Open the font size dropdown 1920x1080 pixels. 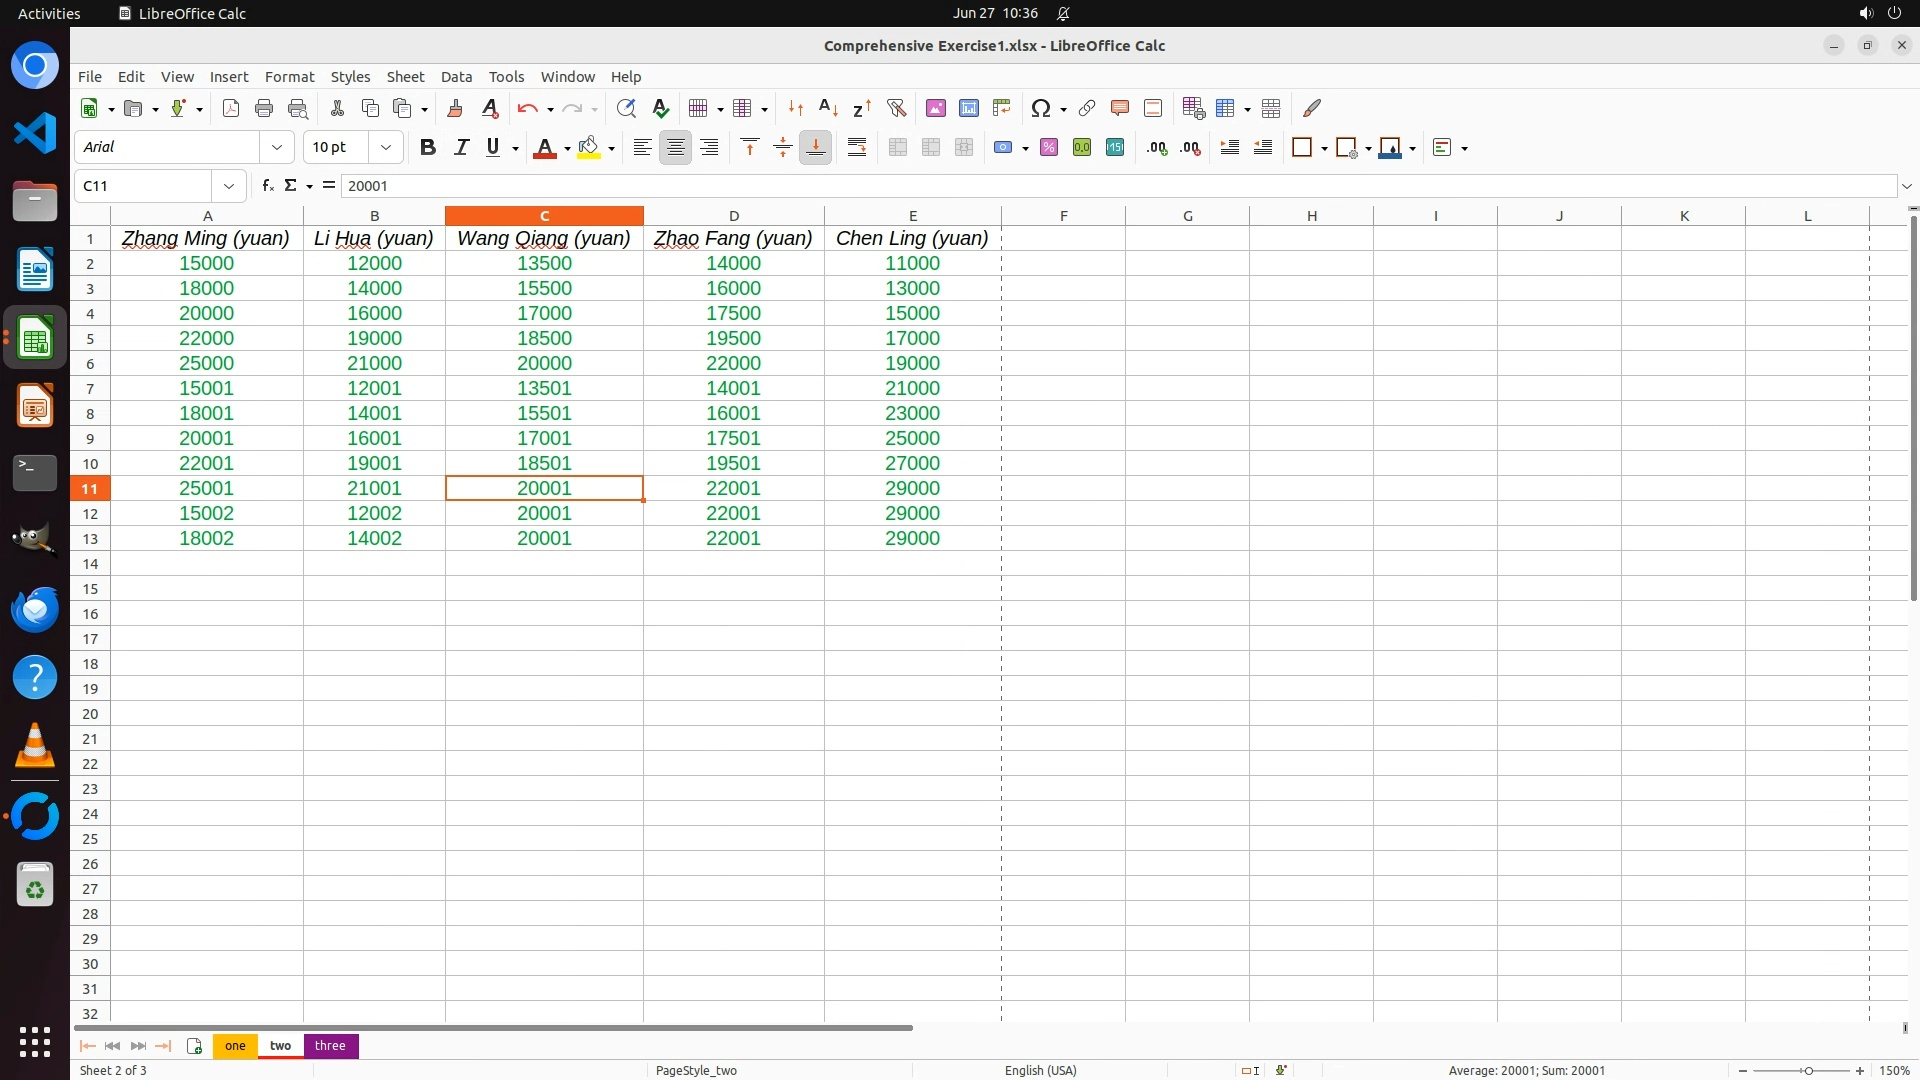point(386,147)
